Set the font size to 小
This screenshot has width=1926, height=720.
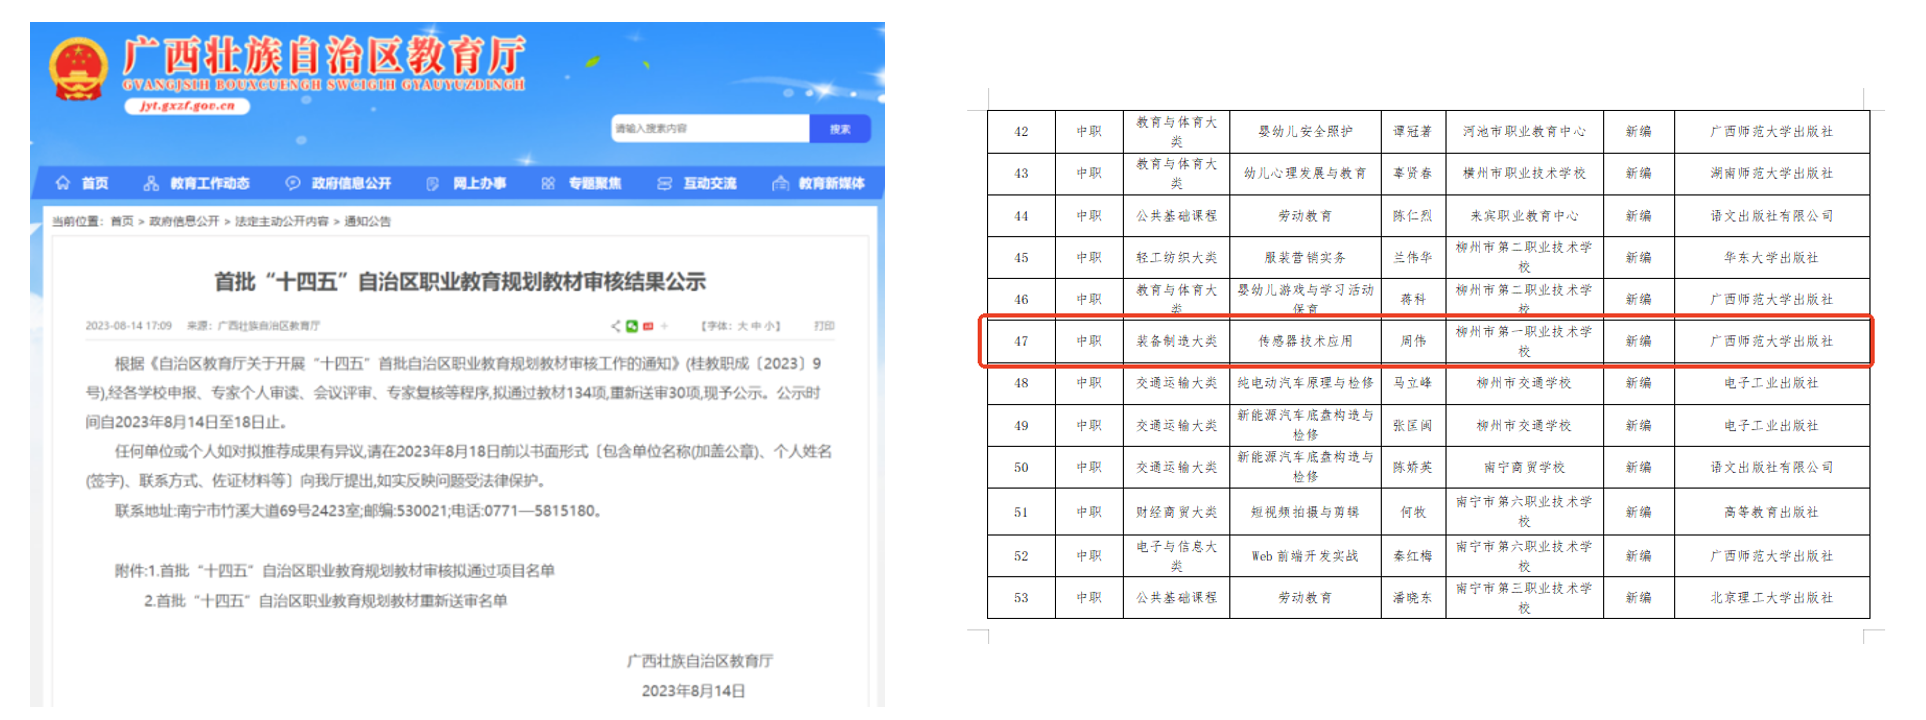point(769,326)
